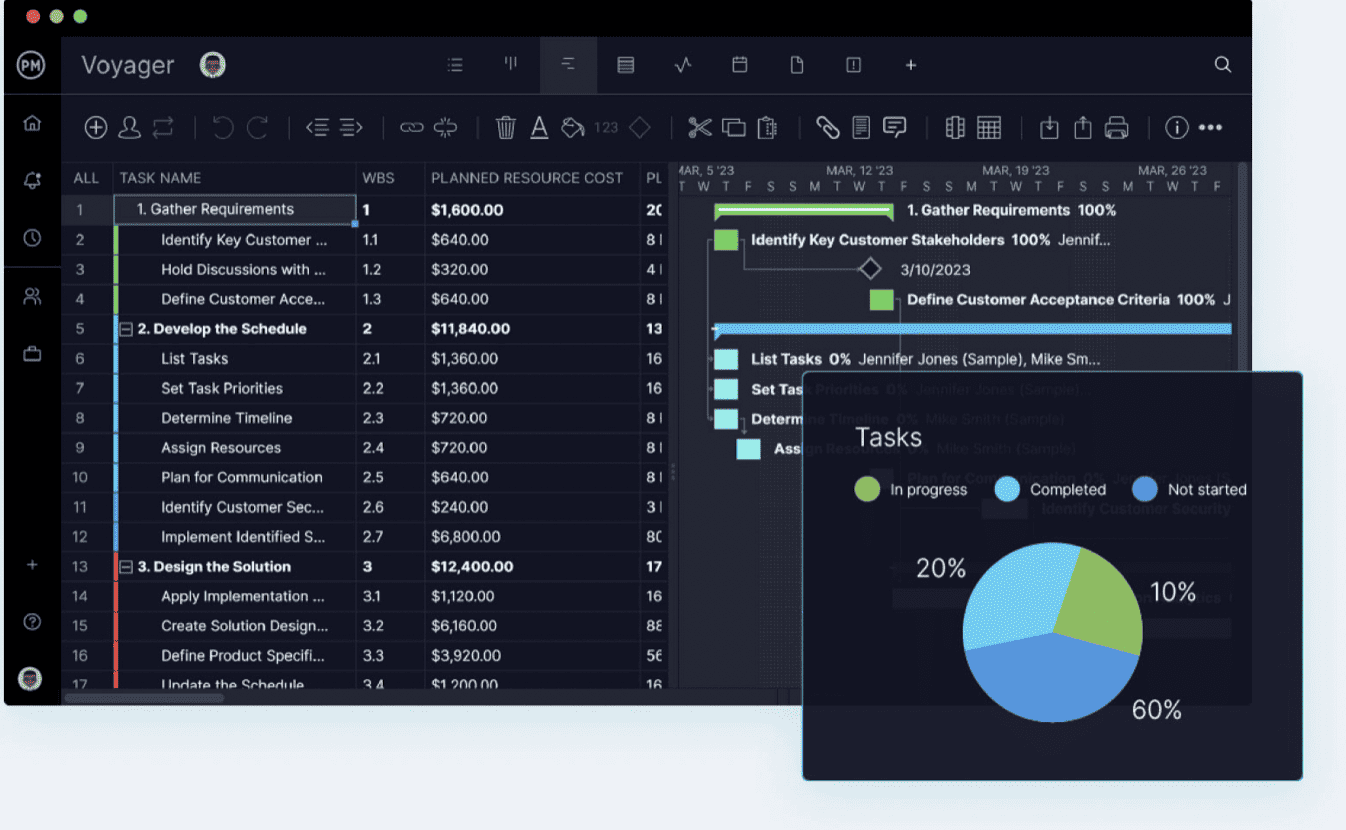Screen dimensions: 1346x830
Task: Click the 3/10/2023 milestone diamond in Gantt
Action: point(870,269)
